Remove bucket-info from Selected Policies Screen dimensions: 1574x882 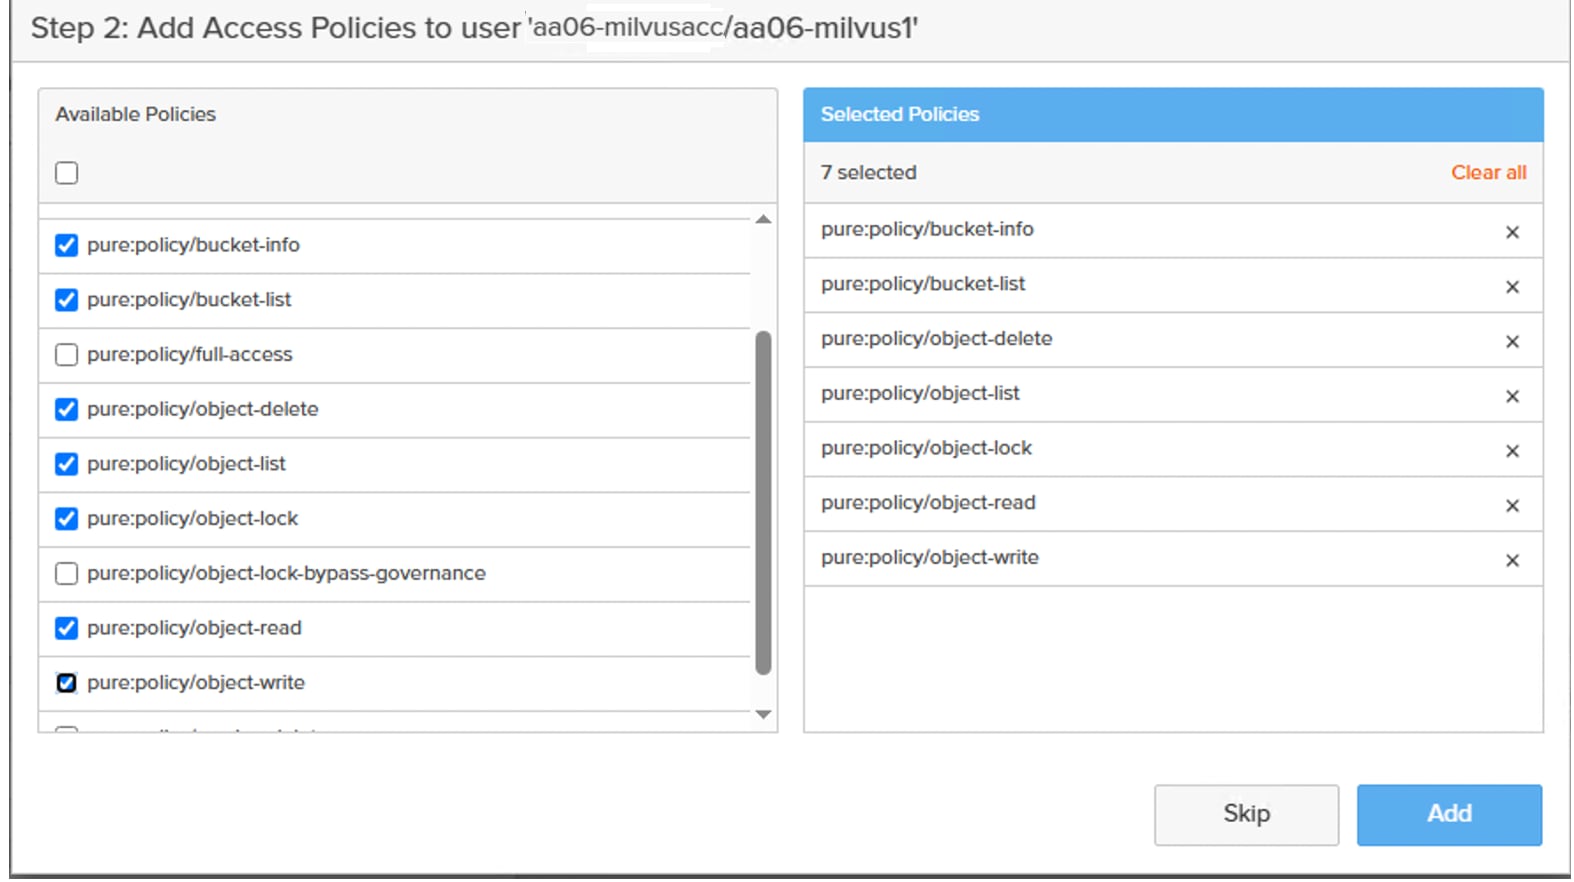point(1512,232)
